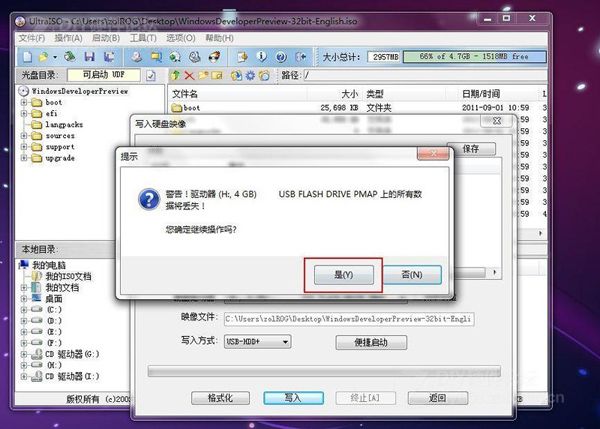600x429 pixels.
Task: Click file list horizontal scrollbar right arrow
Action: click(540, 233)
